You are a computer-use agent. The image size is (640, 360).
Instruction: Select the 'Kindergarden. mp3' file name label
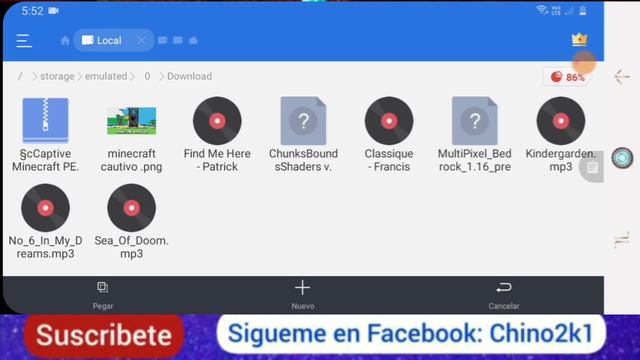[x=561, y=160]
